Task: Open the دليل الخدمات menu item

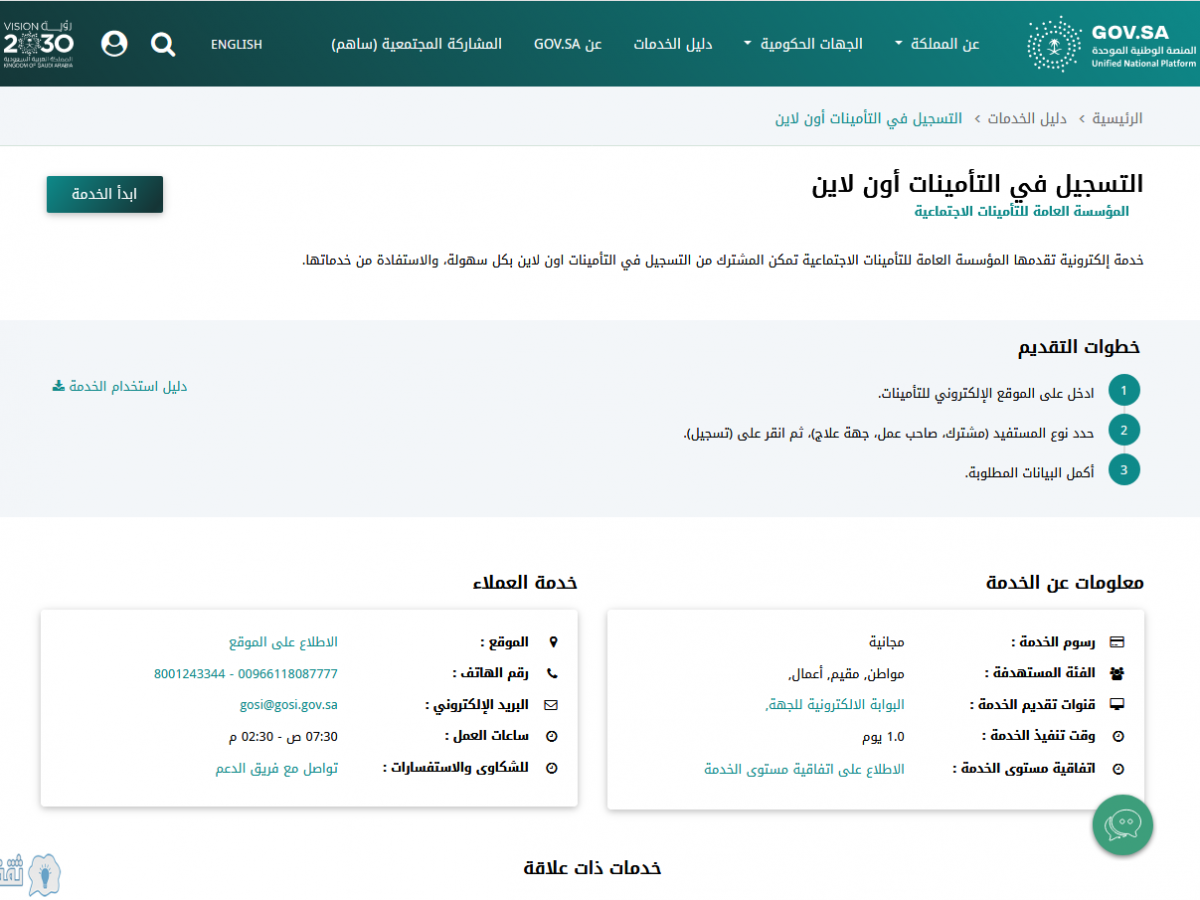Action: pos(673,44)
